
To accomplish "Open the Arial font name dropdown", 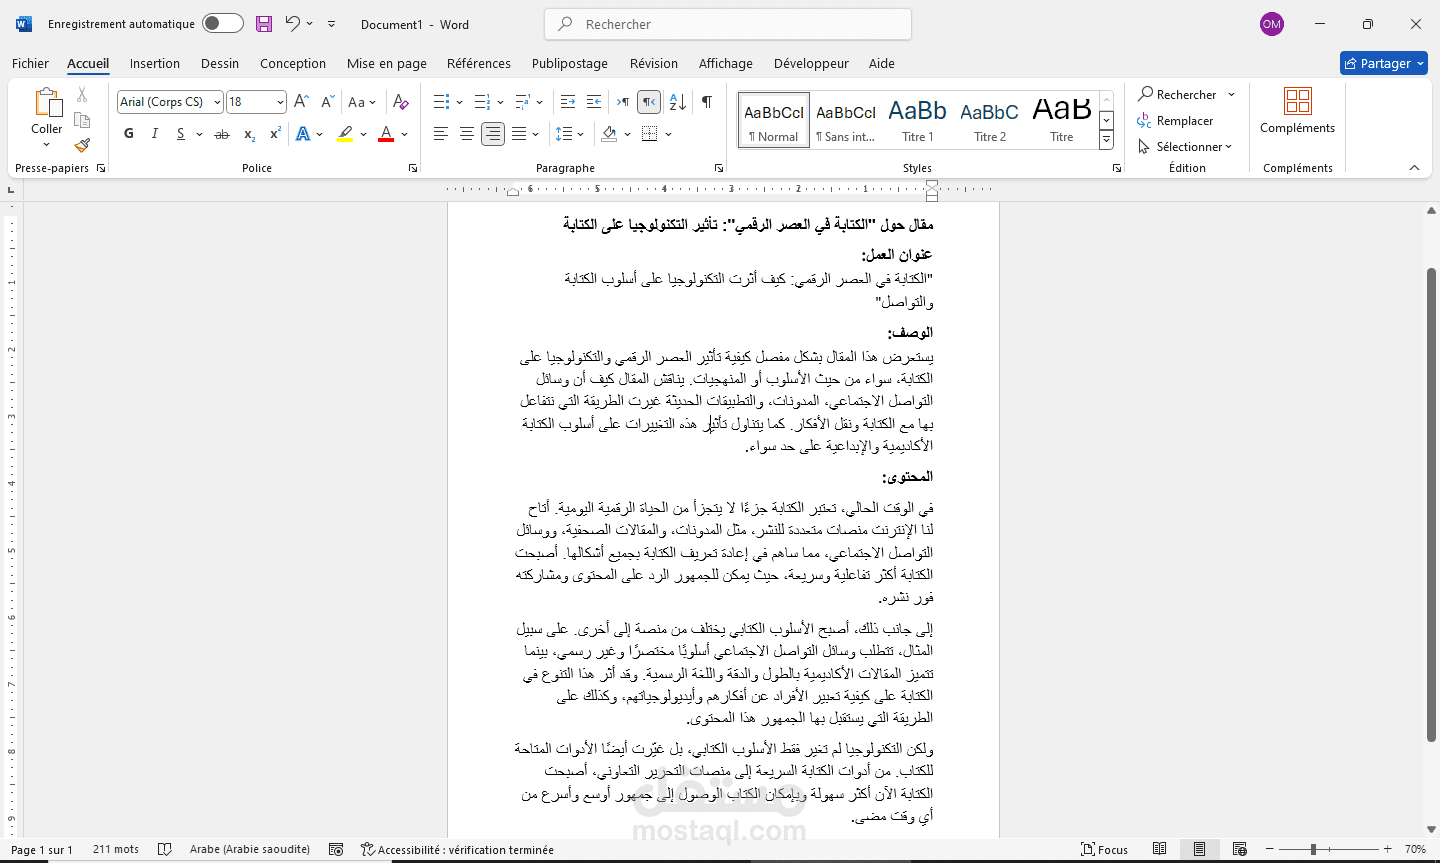I will click(x=217, y=102).
